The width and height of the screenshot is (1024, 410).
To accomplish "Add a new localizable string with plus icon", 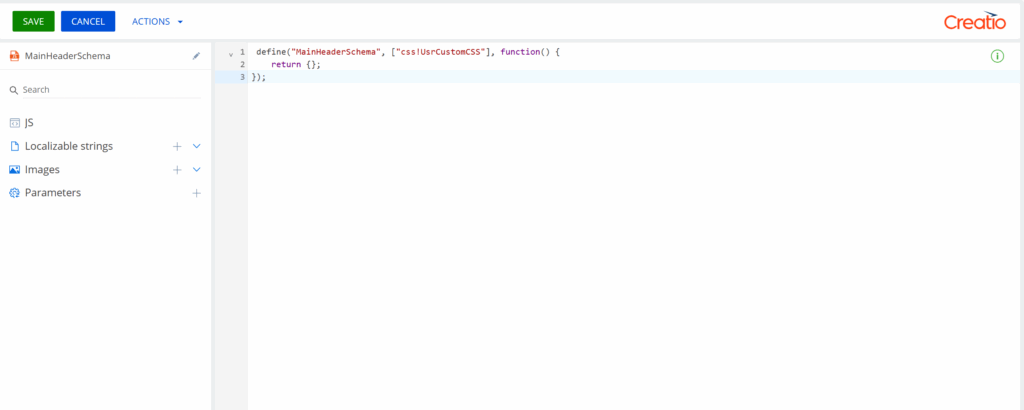I will click(177, 146).
